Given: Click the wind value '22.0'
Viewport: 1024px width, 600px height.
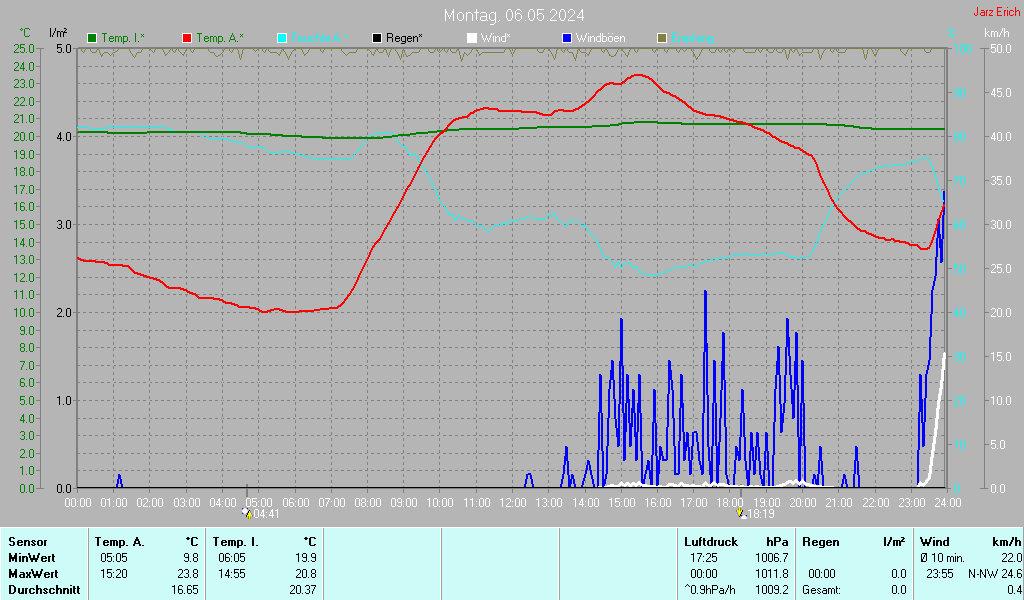Looking at the screenshot, I should tap(1011, 558).
